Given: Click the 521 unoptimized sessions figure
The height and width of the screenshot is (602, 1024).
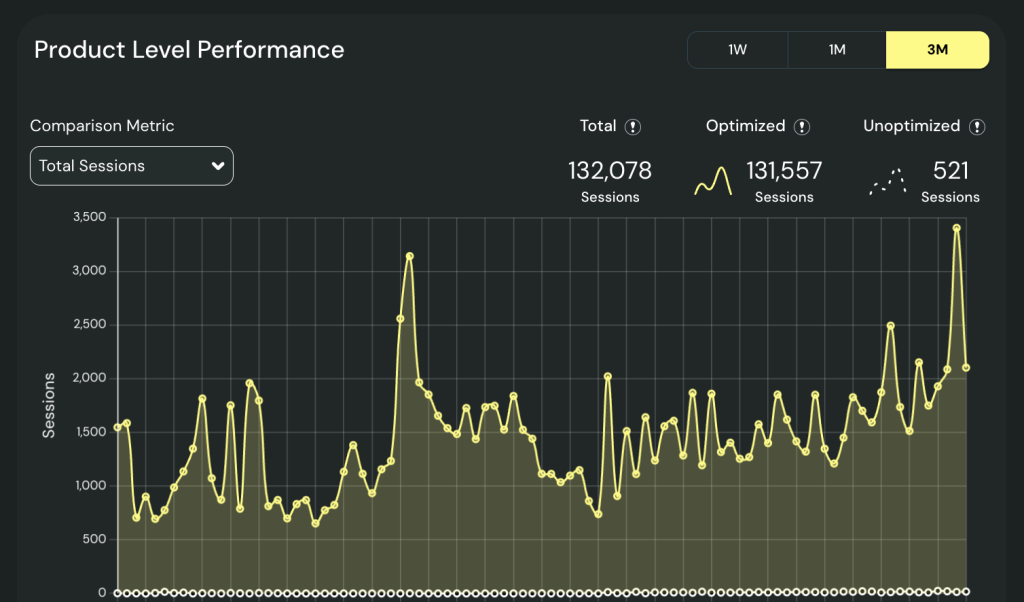Looking at the screenshot, I should click(950, 171).
